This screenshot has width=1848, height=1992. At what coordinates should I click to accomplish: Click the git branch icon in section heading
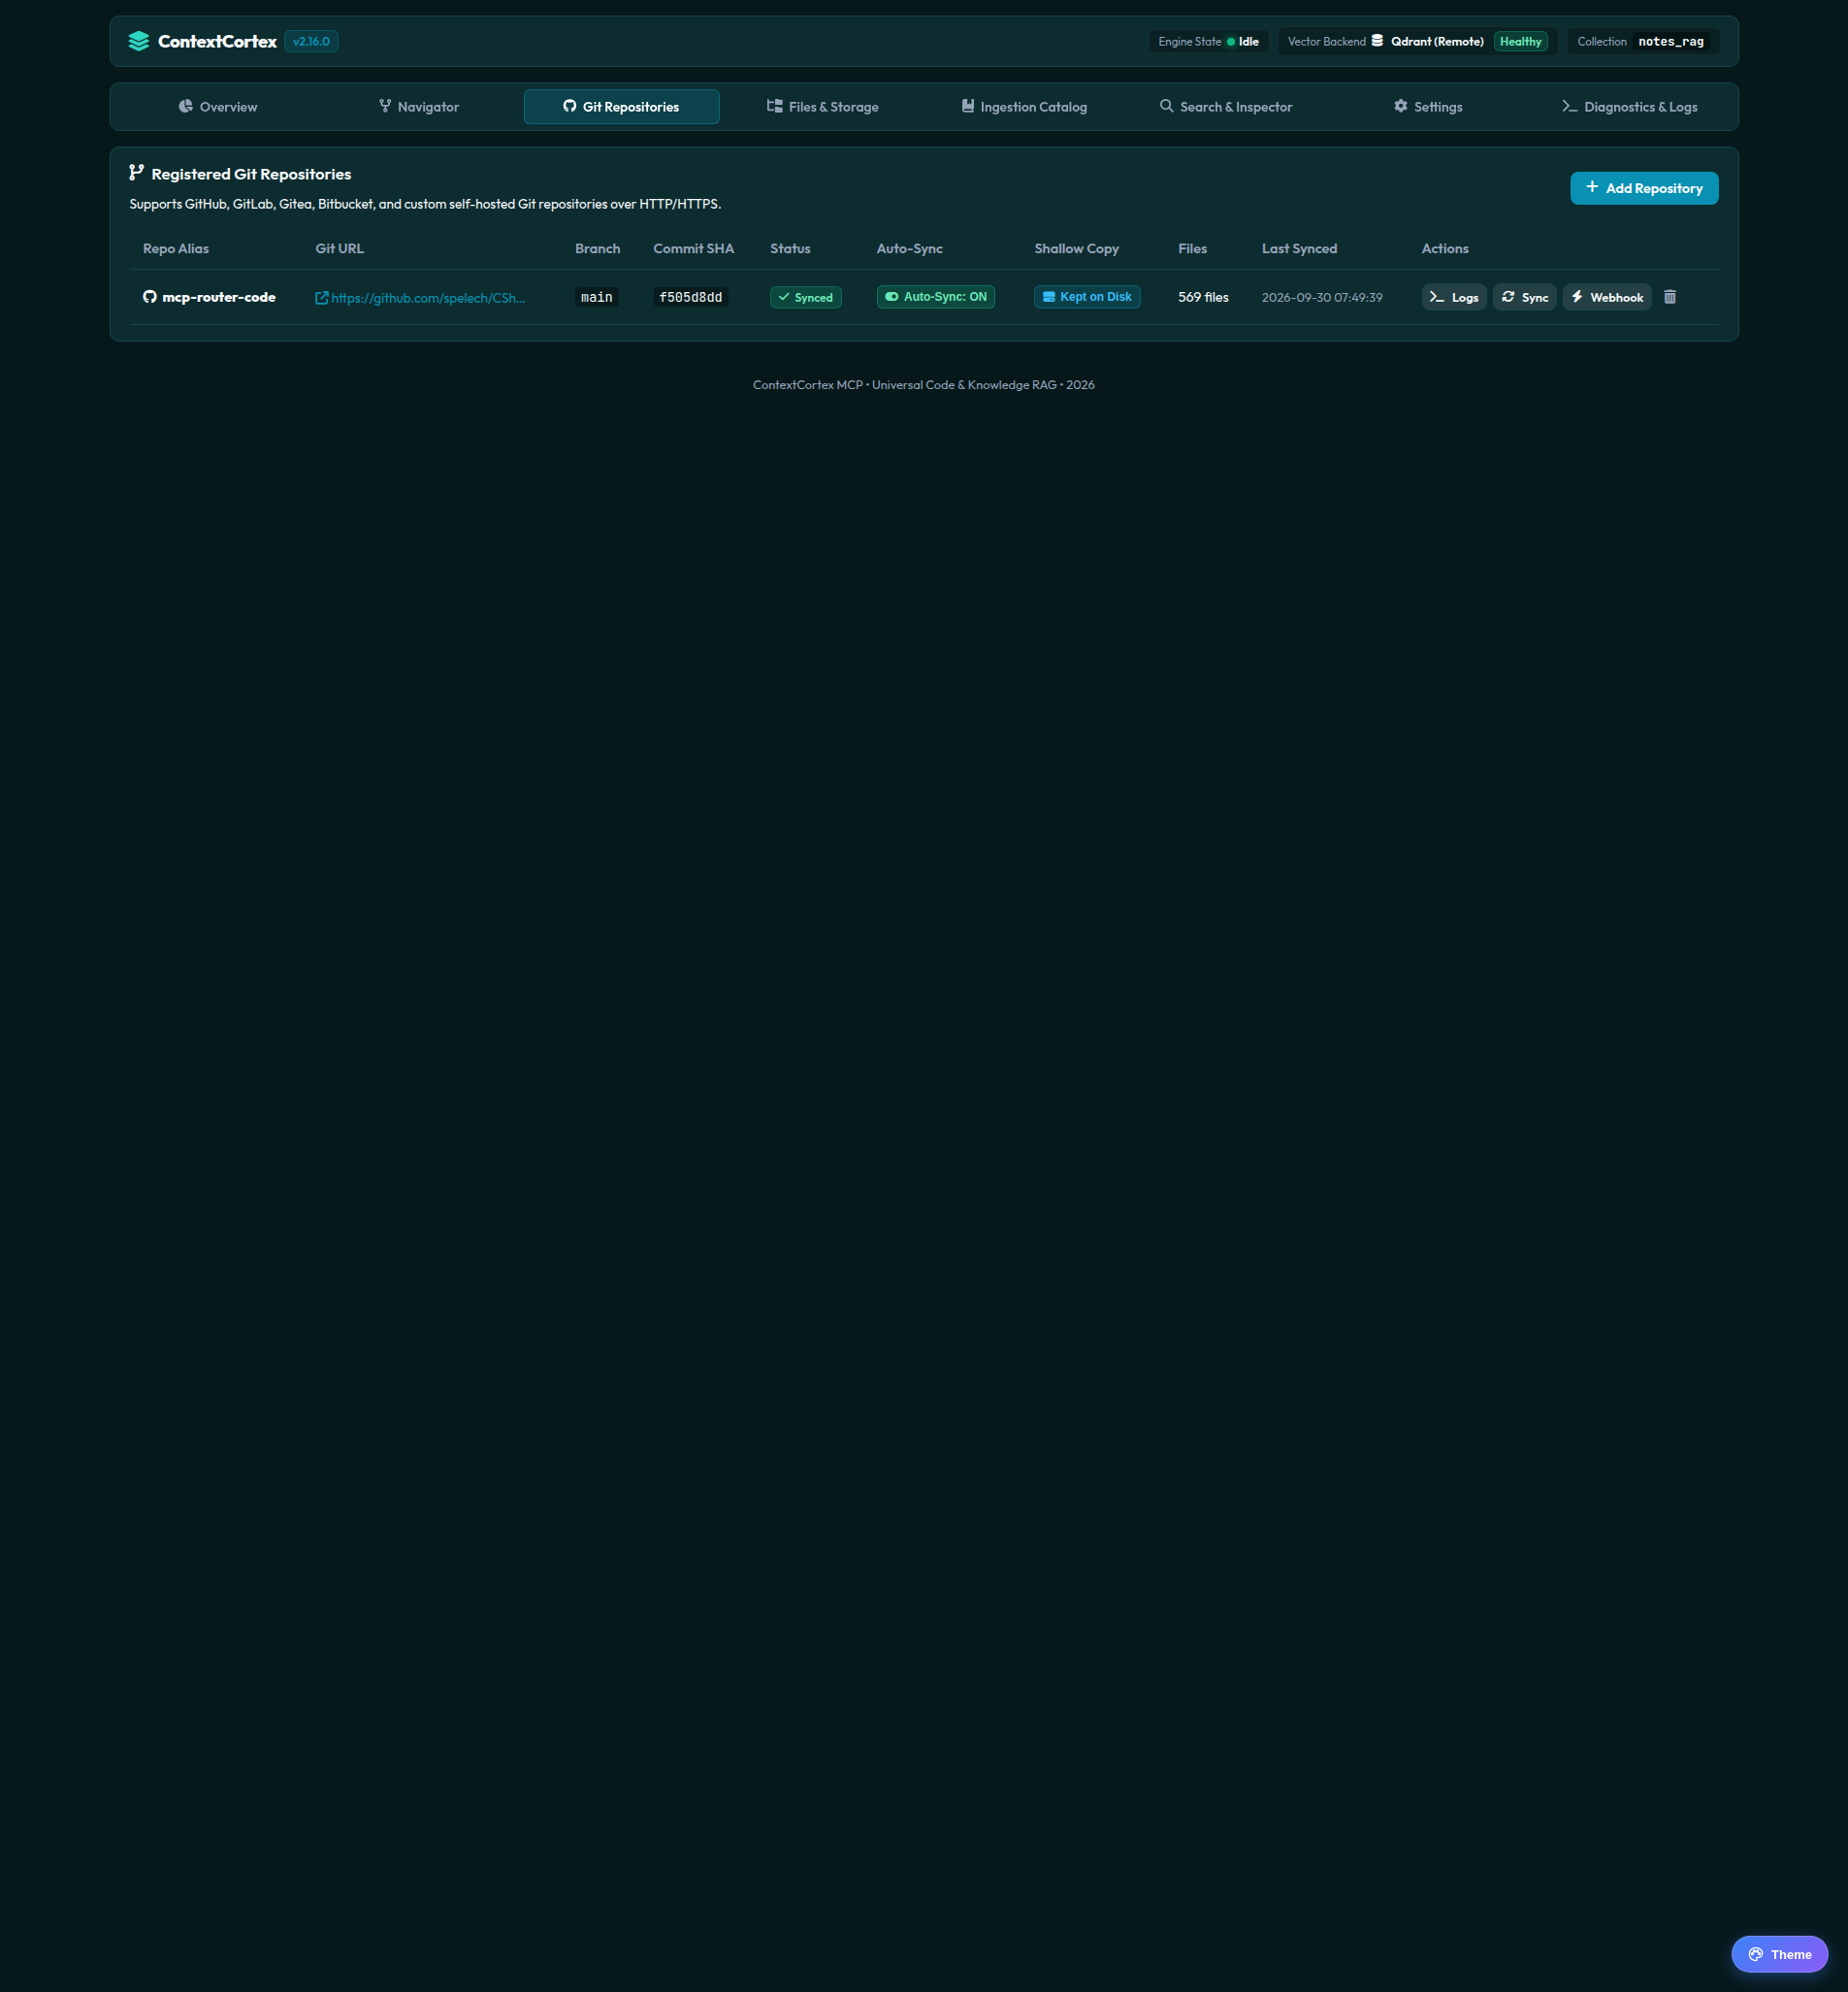tap(137, 173)
